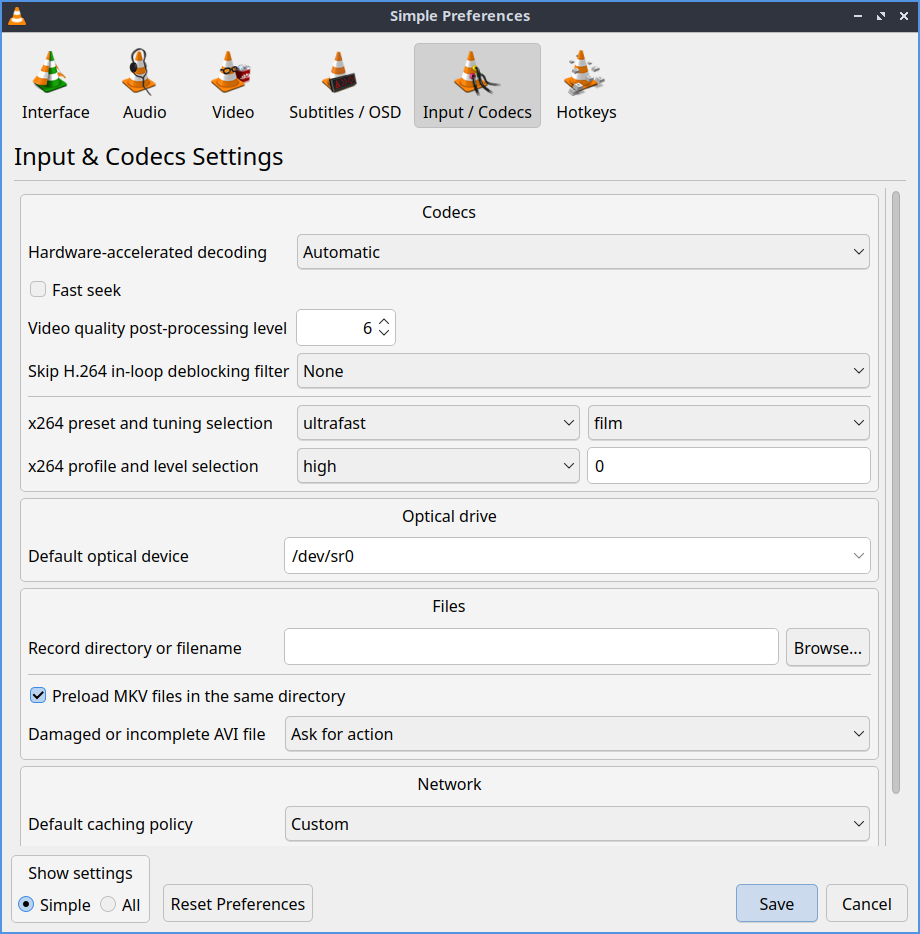This screenshot has height=934, width=920.
Task: Open Video settings cone icon
Action: 232,74
